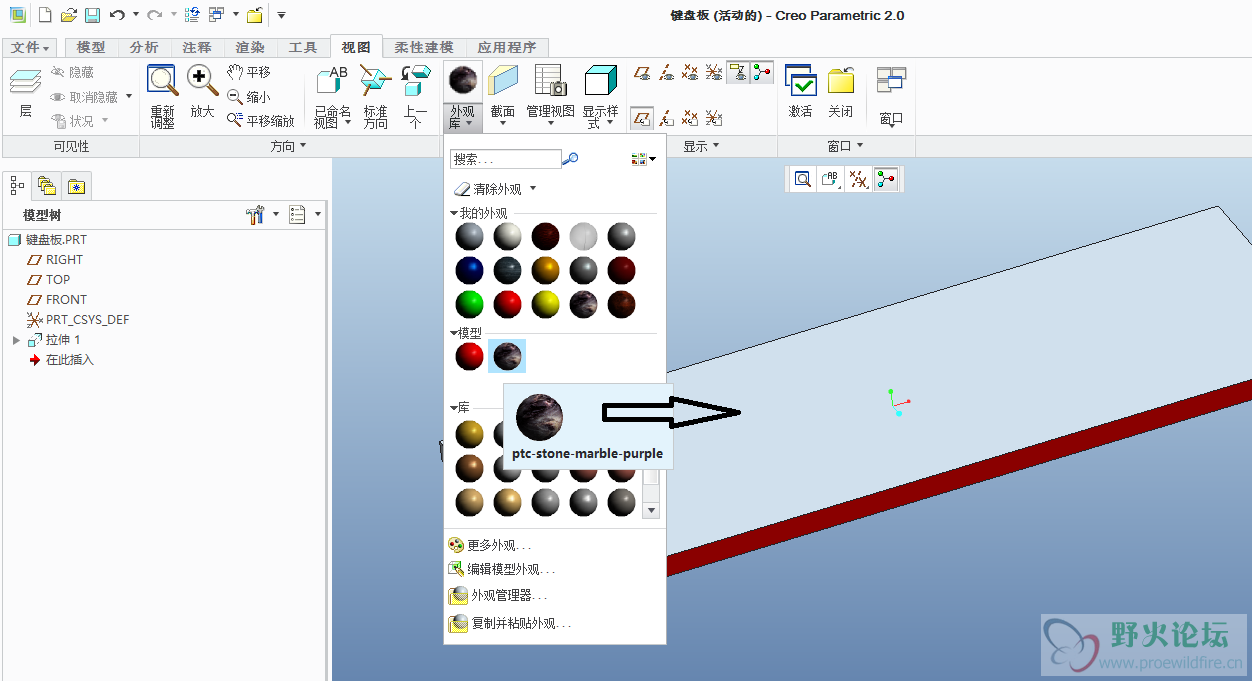The height and width of the screenshot is (681, 1252).
Task: Toggle spin center display in the ribbon
Action: [x=762, y=72]
